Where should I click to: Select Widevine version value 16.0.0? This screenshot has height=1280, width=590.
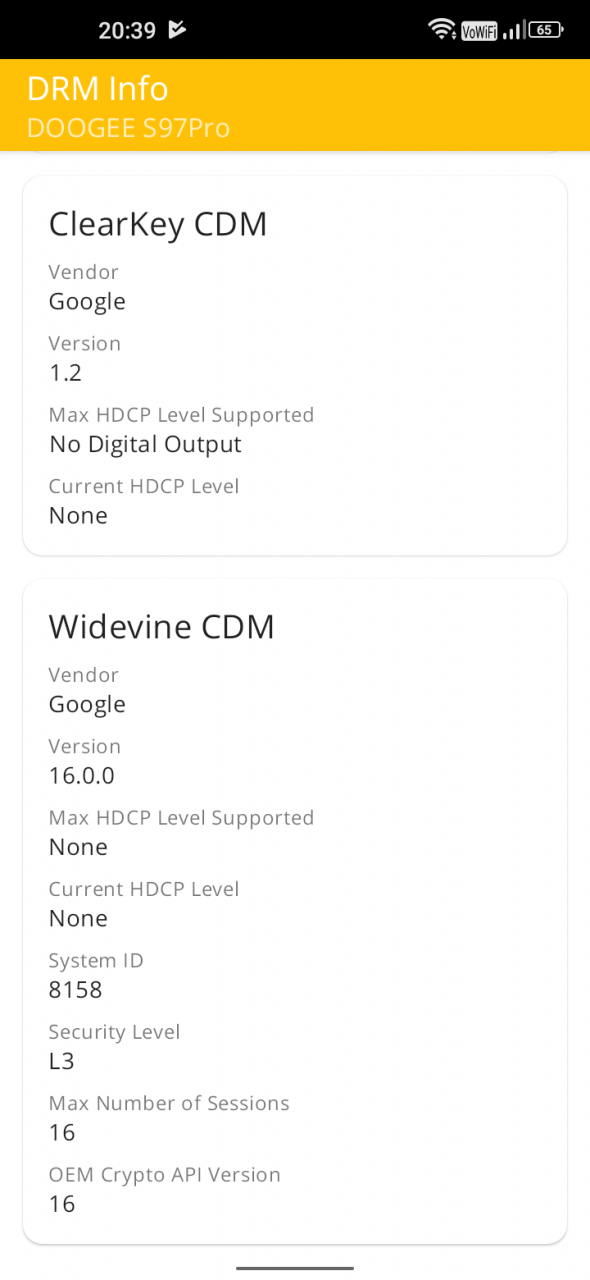[x=82, y=776]
